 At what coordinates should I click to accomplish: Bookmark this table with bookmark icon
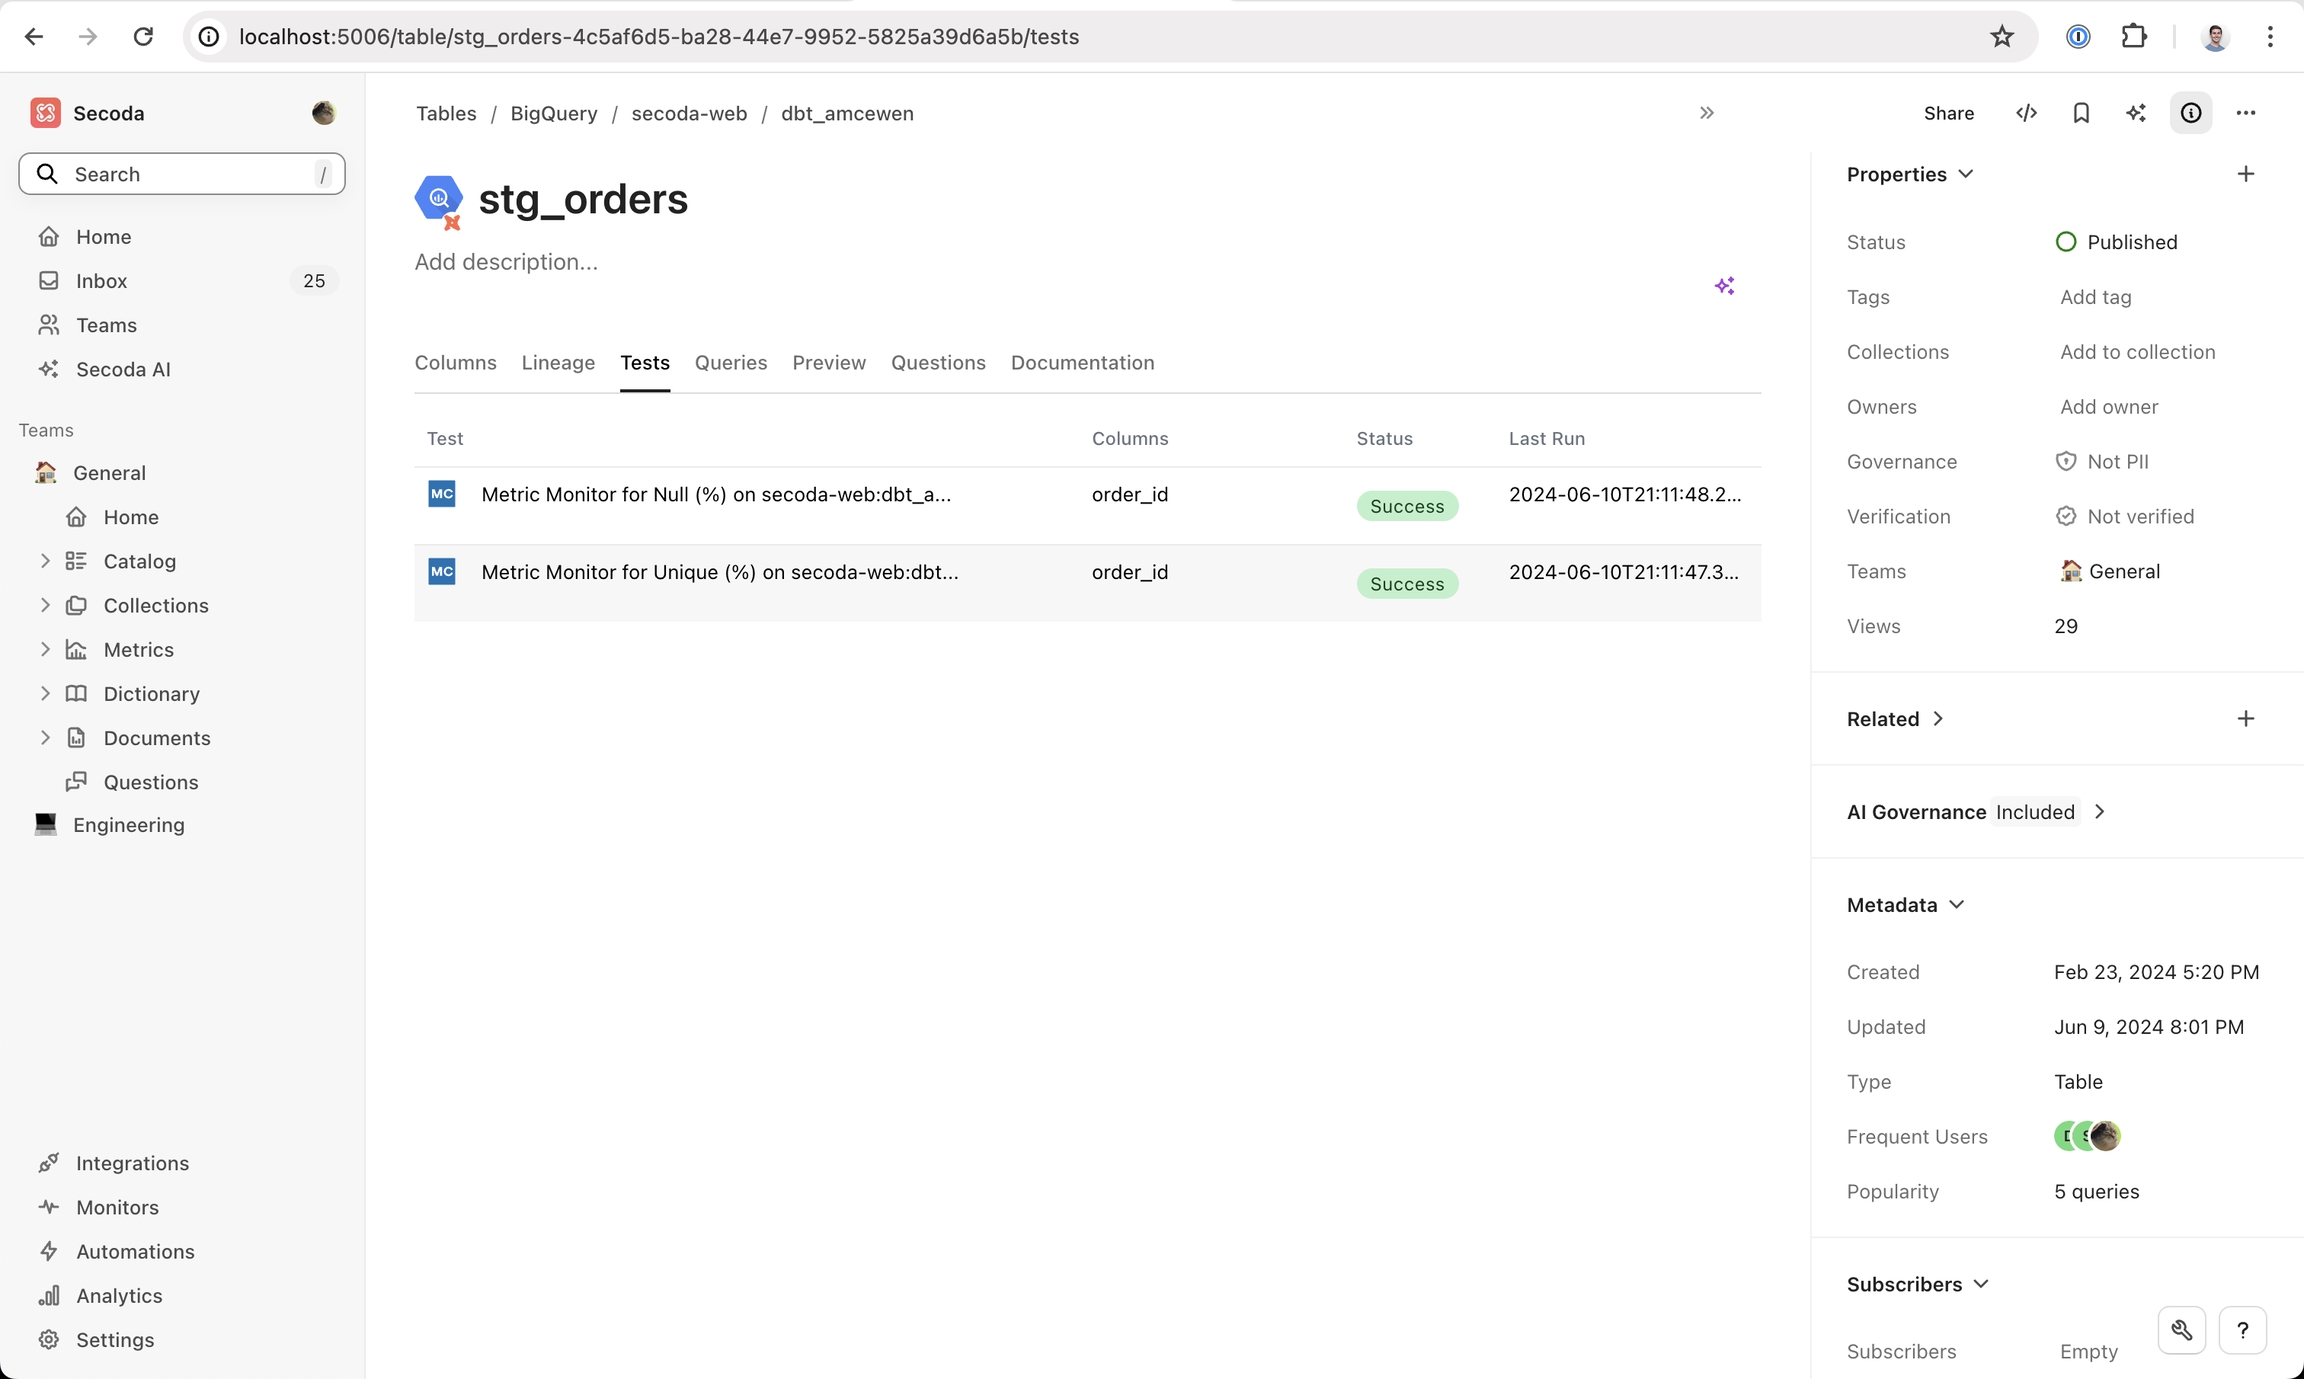click(x=2081, y=113)
